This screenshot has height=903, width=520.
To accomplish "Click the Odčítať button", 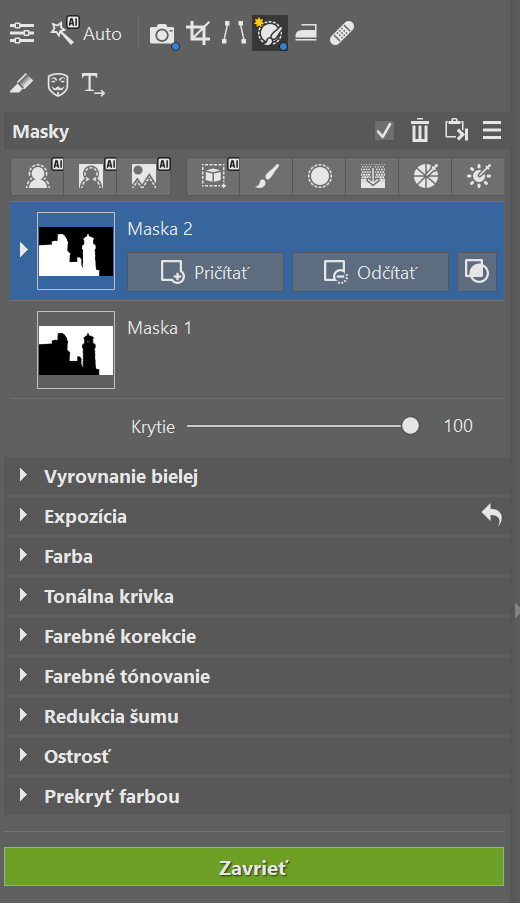I will tap(370, 272).
